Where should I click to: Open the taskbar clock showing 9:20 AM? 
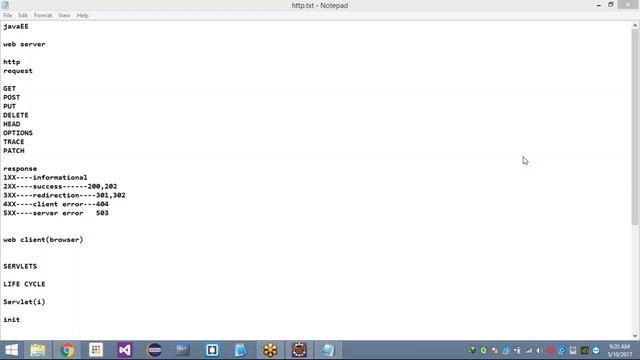(619, 351)
